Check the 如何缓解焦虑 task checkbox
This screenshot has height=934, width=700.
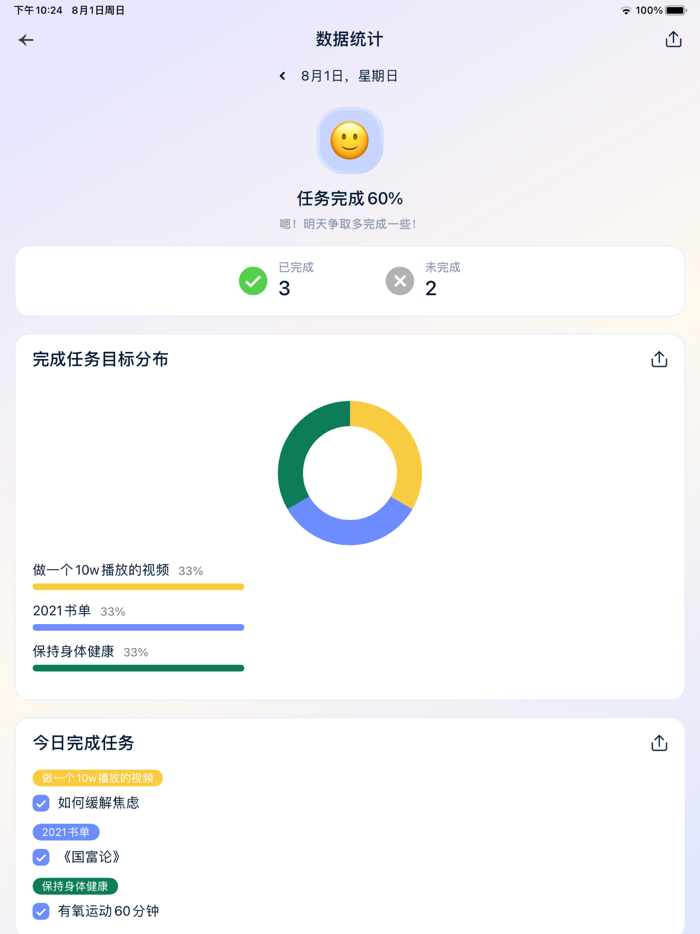pyautogui.click(x=40, y=803)
